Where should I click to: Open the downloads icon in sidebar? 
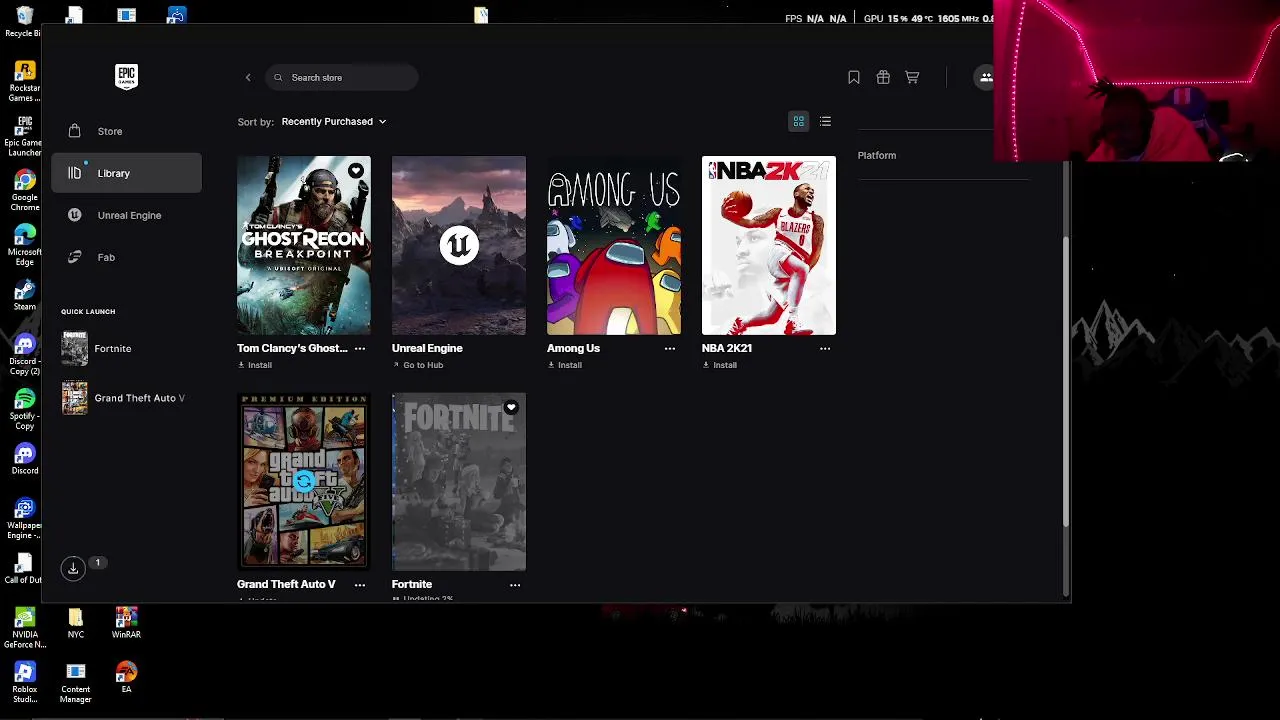tap(73, 568)
